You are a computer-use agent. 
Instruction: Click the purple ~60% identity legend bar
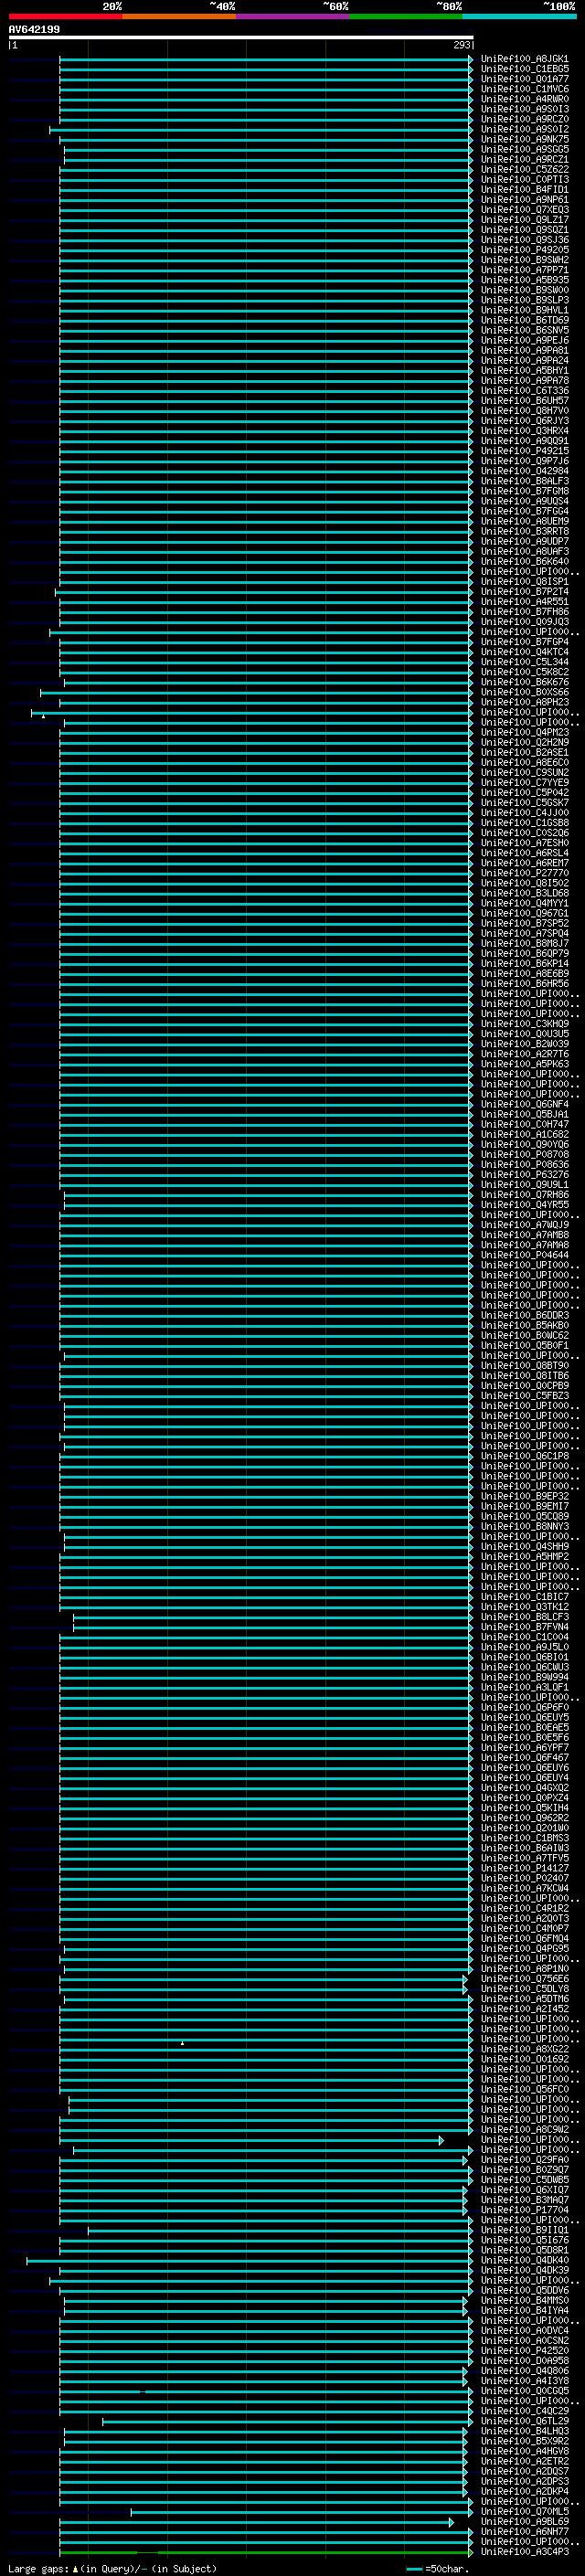[x=293, y=16]
